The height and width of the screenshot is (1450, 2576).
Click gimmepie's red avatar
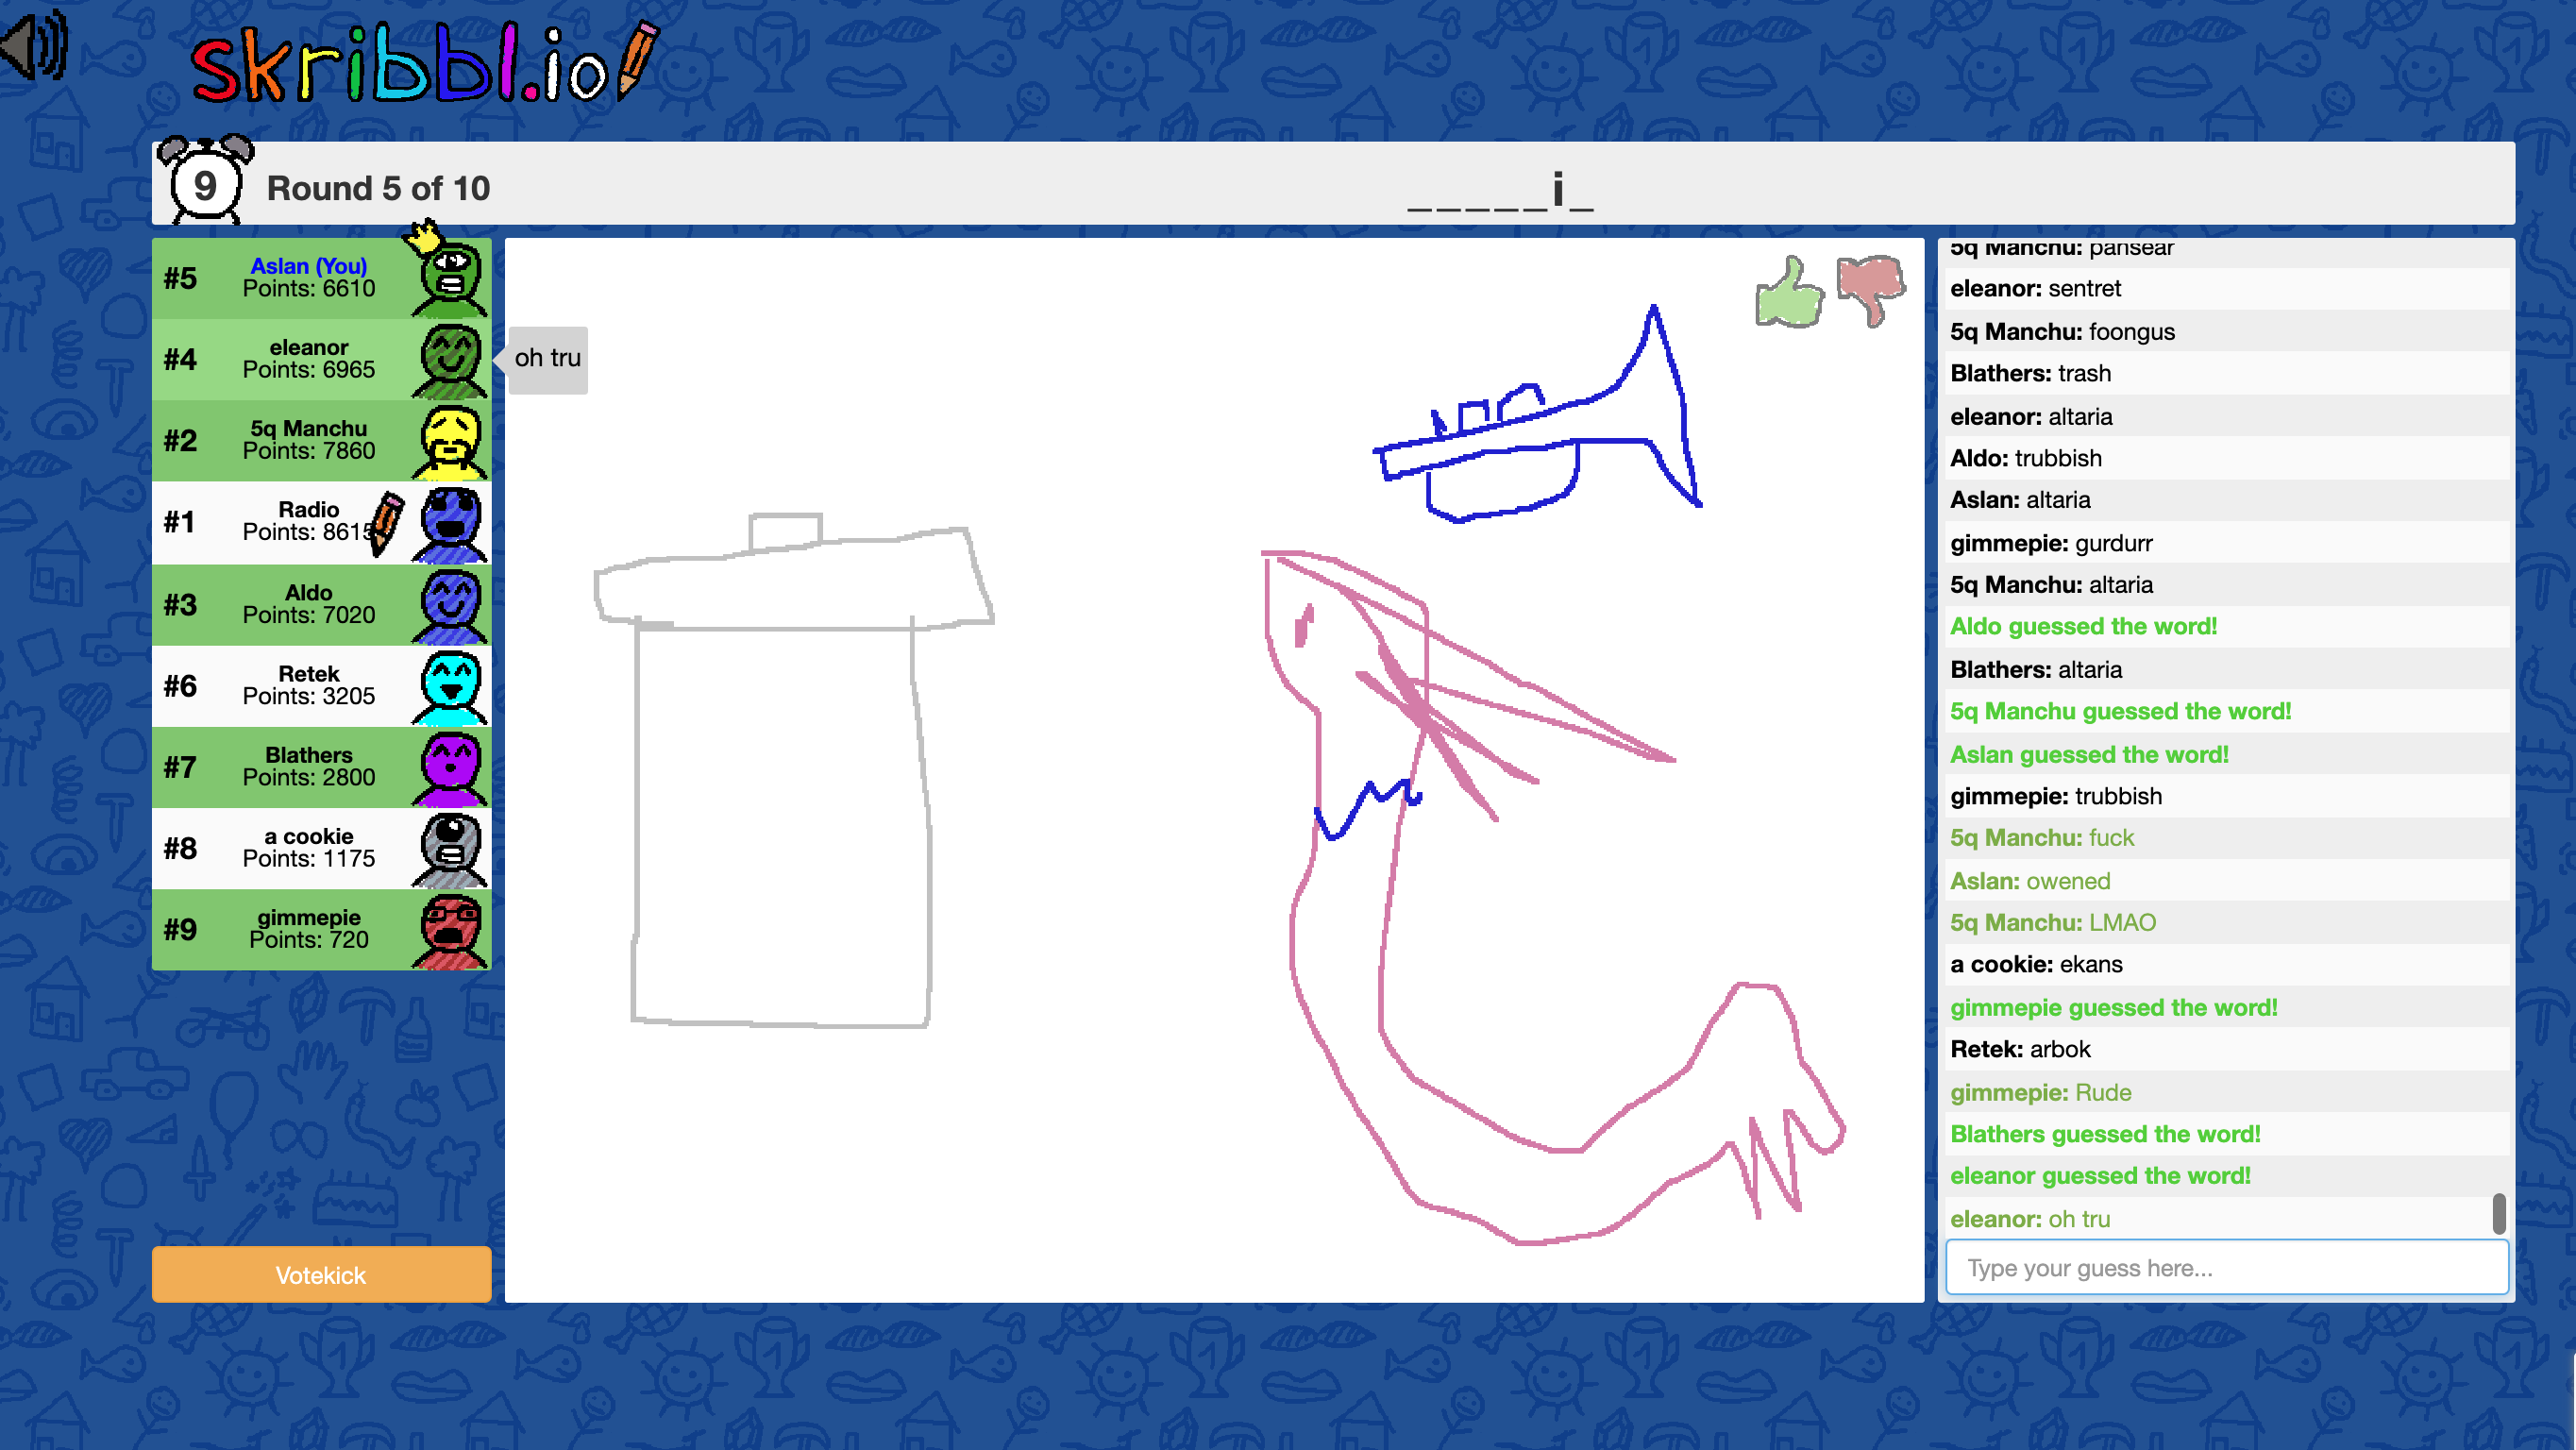[450, 930]
